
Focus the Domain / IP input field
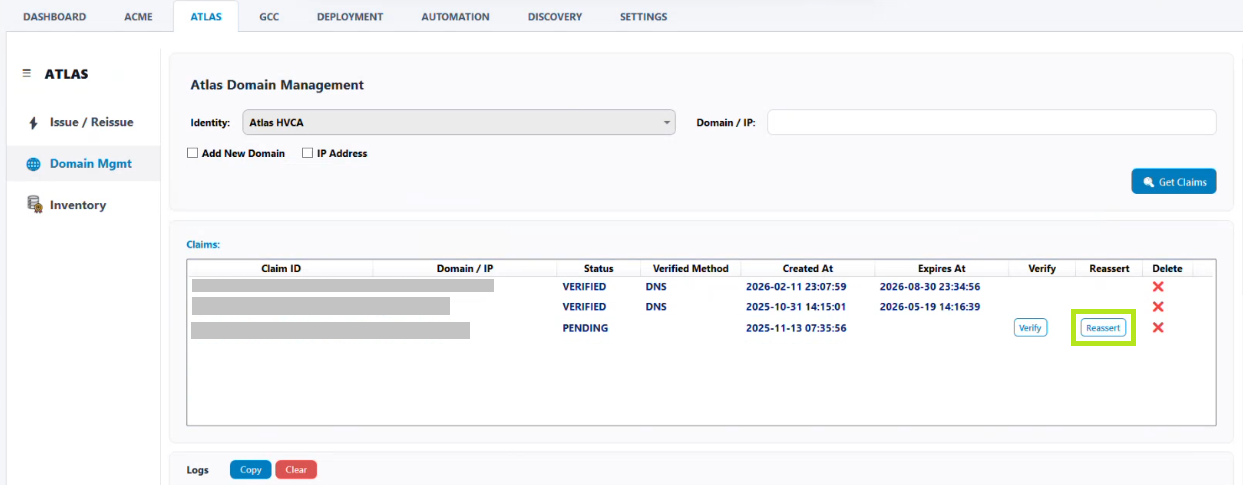(991, 122)
